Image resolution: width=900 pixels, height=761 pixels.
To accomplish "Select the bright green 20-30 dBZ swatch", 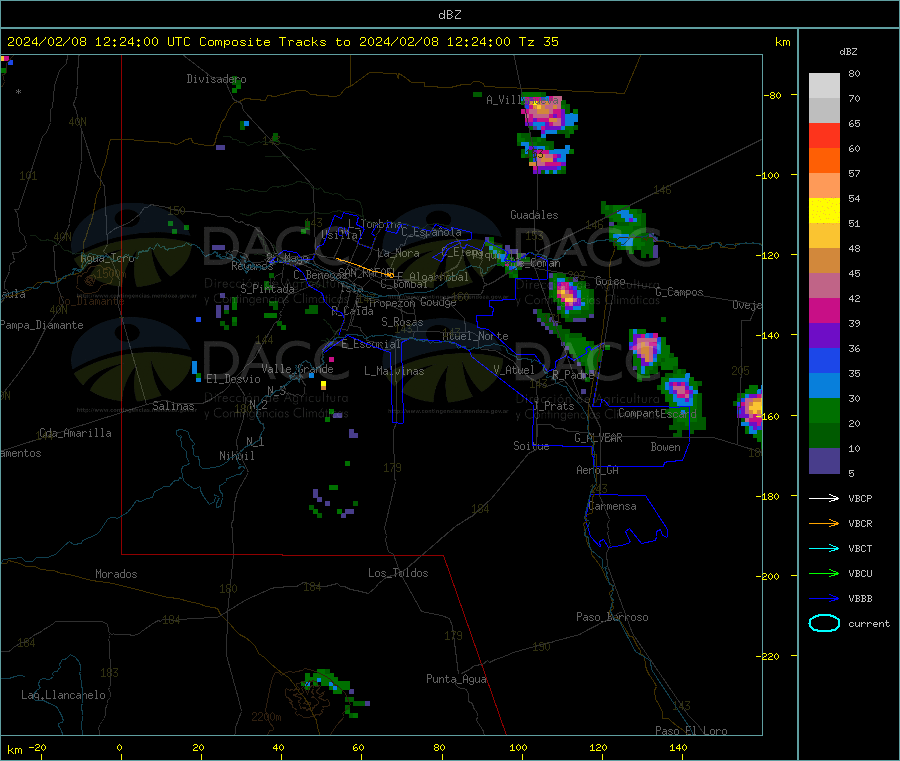I will (824, 411).
